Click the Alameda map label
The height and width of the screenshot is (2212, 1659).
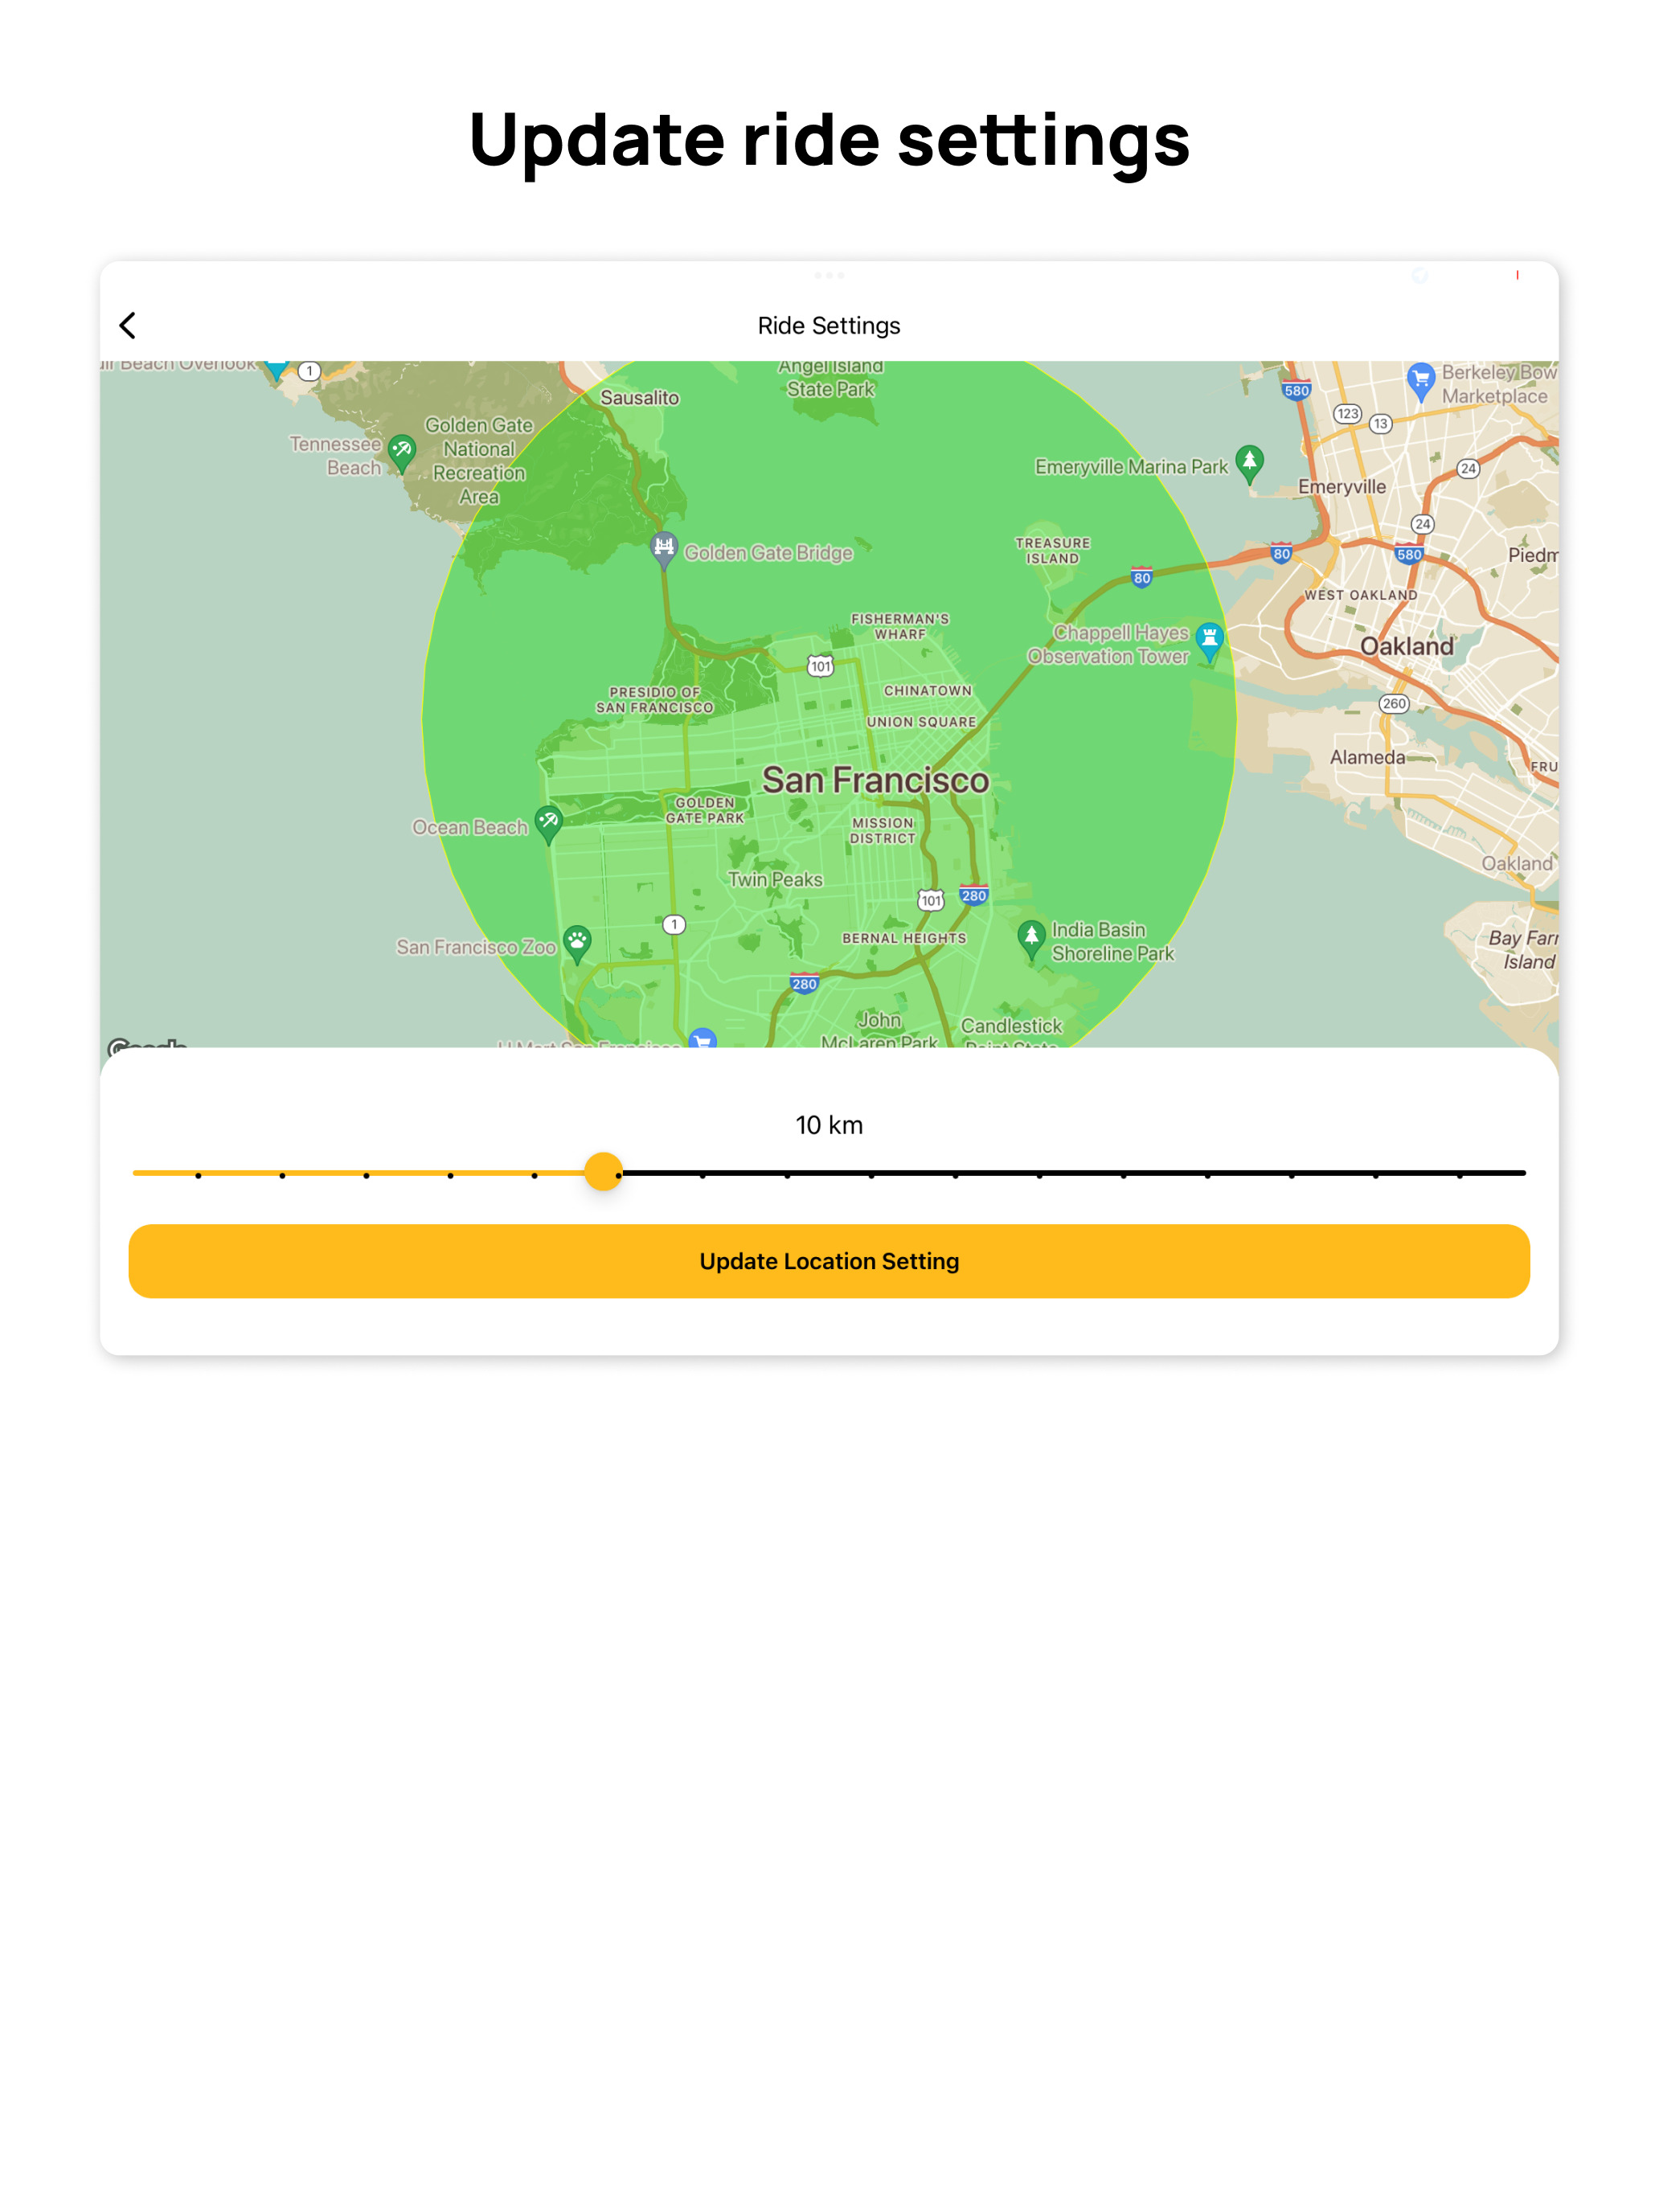(x=1367, y=757)
